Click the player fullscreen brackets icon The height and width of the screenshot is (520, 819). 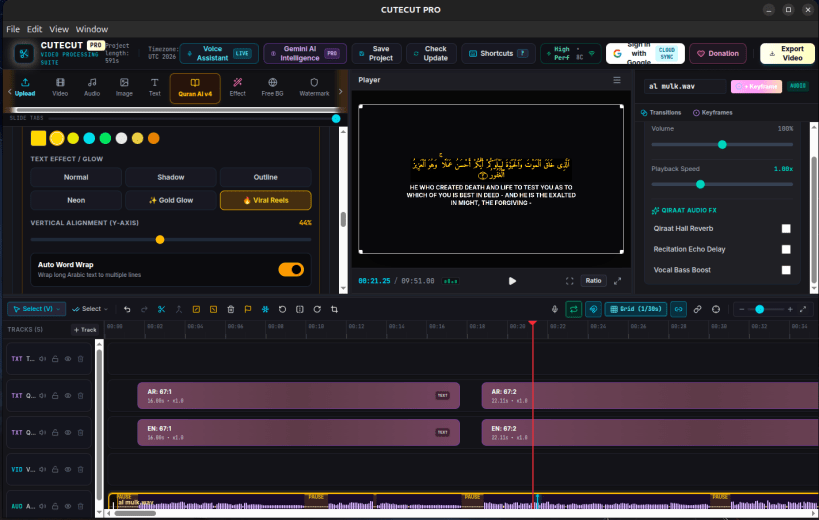coord(569,281)
